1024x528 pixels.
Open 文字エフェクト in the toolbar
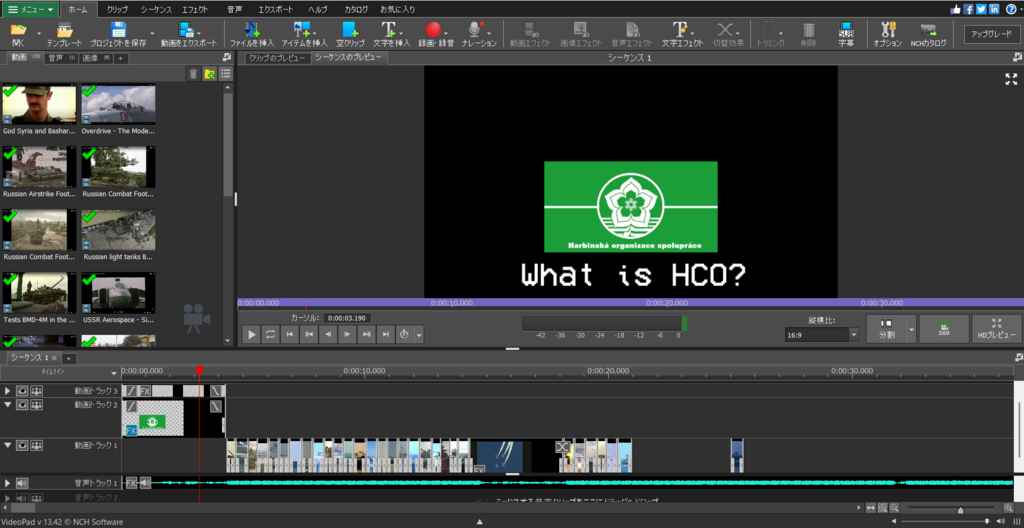(x=682, y=34)
